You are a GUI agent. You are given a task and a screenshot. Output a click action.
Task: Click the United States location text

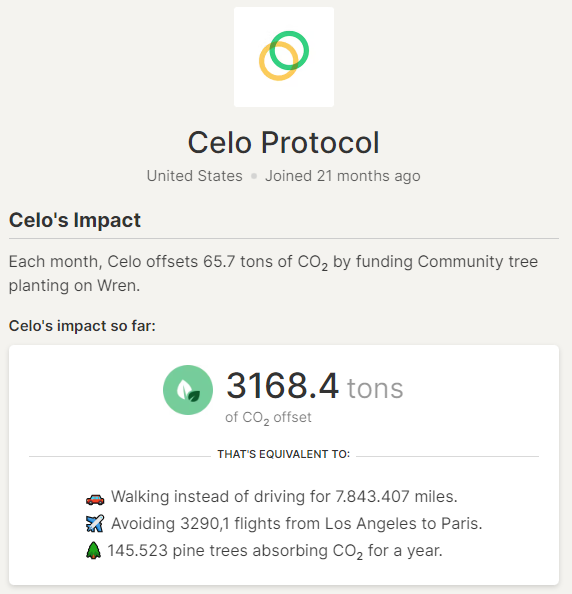194,176
